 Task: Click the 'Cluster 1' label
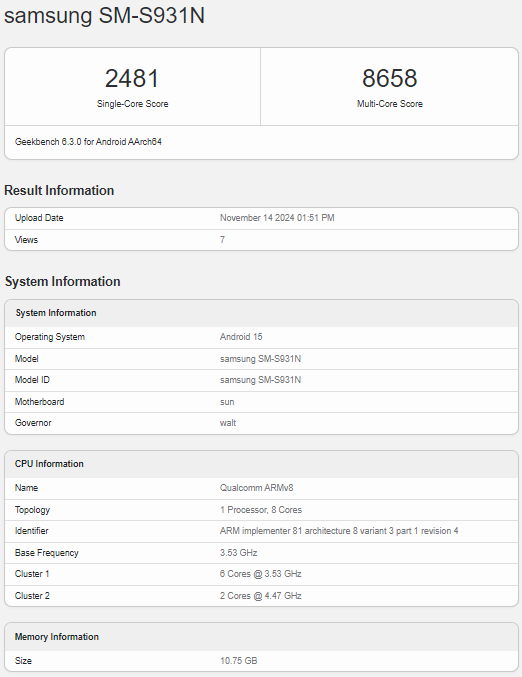[32, 574]
